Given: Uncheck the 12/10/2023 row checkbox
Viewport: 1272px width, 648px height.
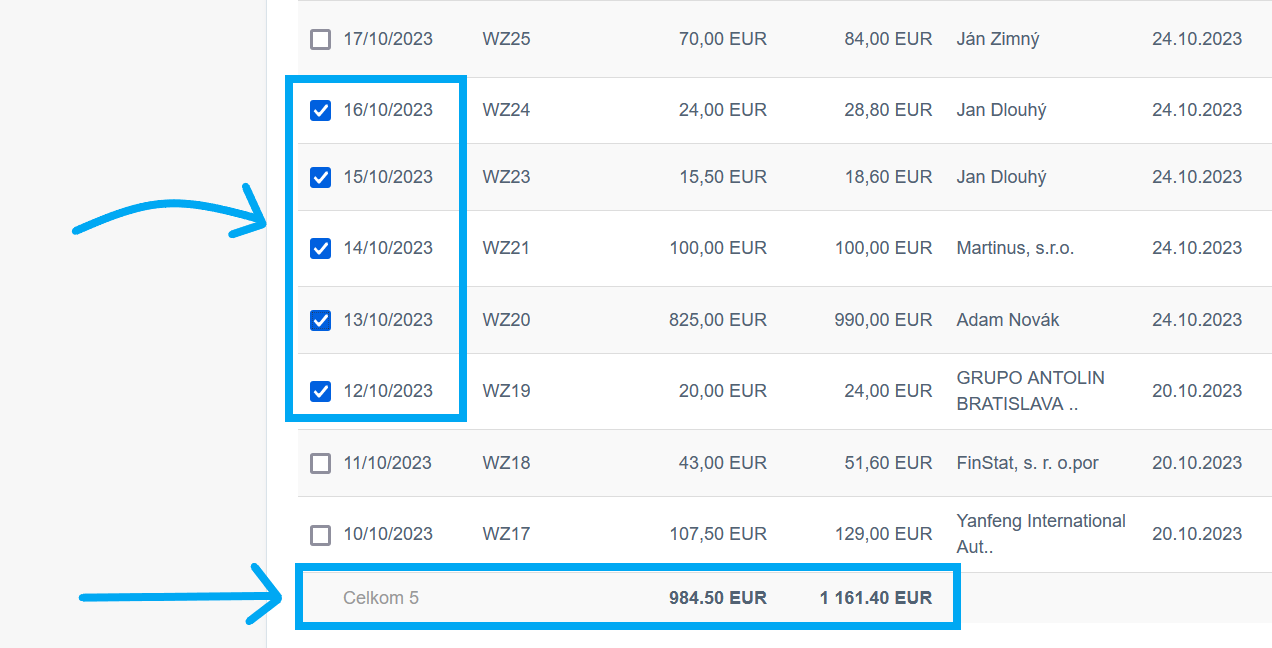Looking at the screenshot, I should pyautogui.click(x=320, y=391).
